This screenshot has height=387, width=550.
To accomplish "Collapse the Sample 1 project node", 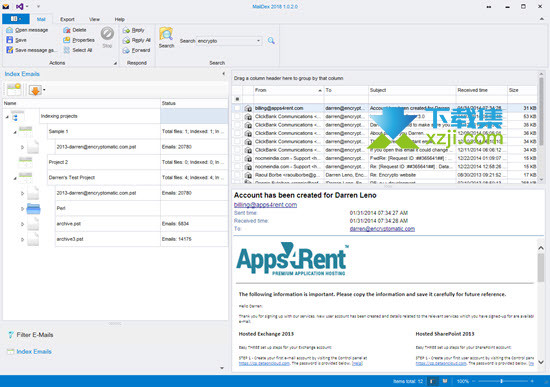I will 15,132.
